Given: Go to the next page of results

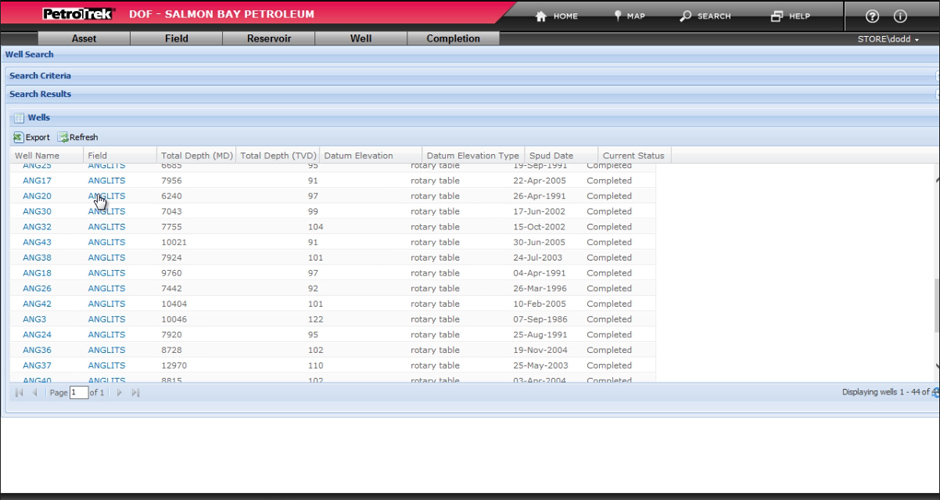Looking at the screenshot, I should pos(119,393).
